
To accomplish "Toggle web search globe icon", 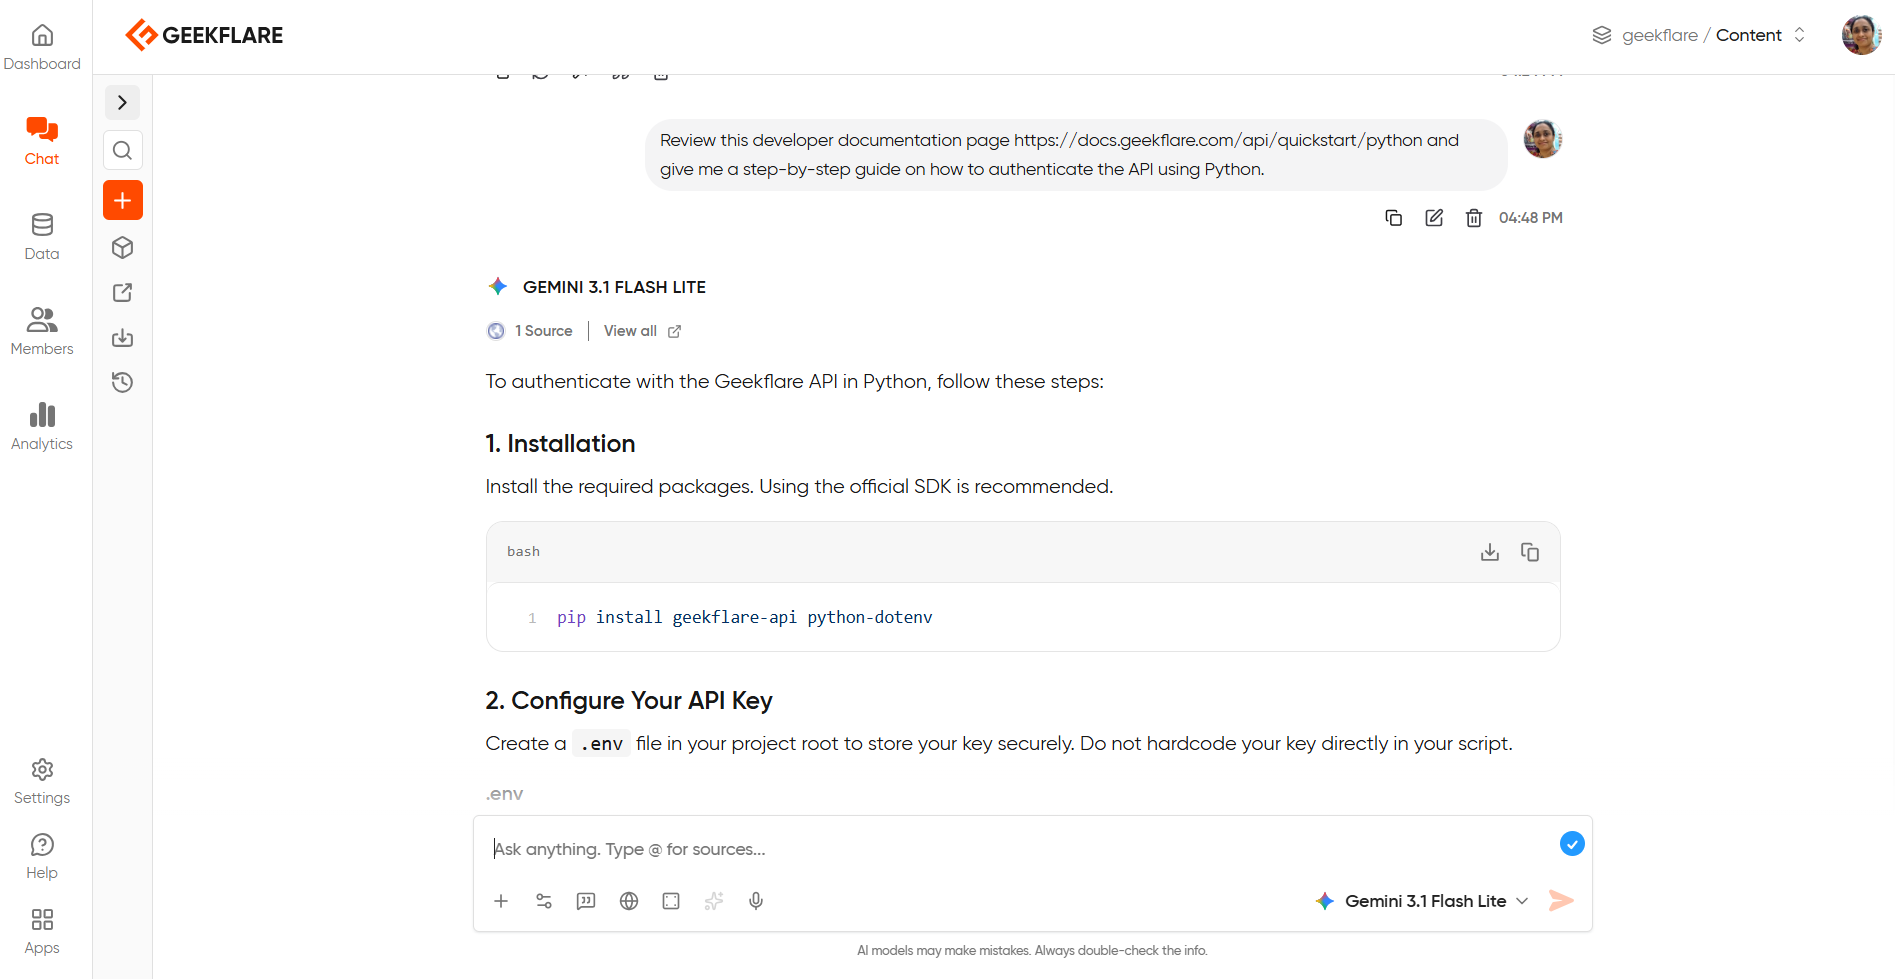I will pos(629,901).
